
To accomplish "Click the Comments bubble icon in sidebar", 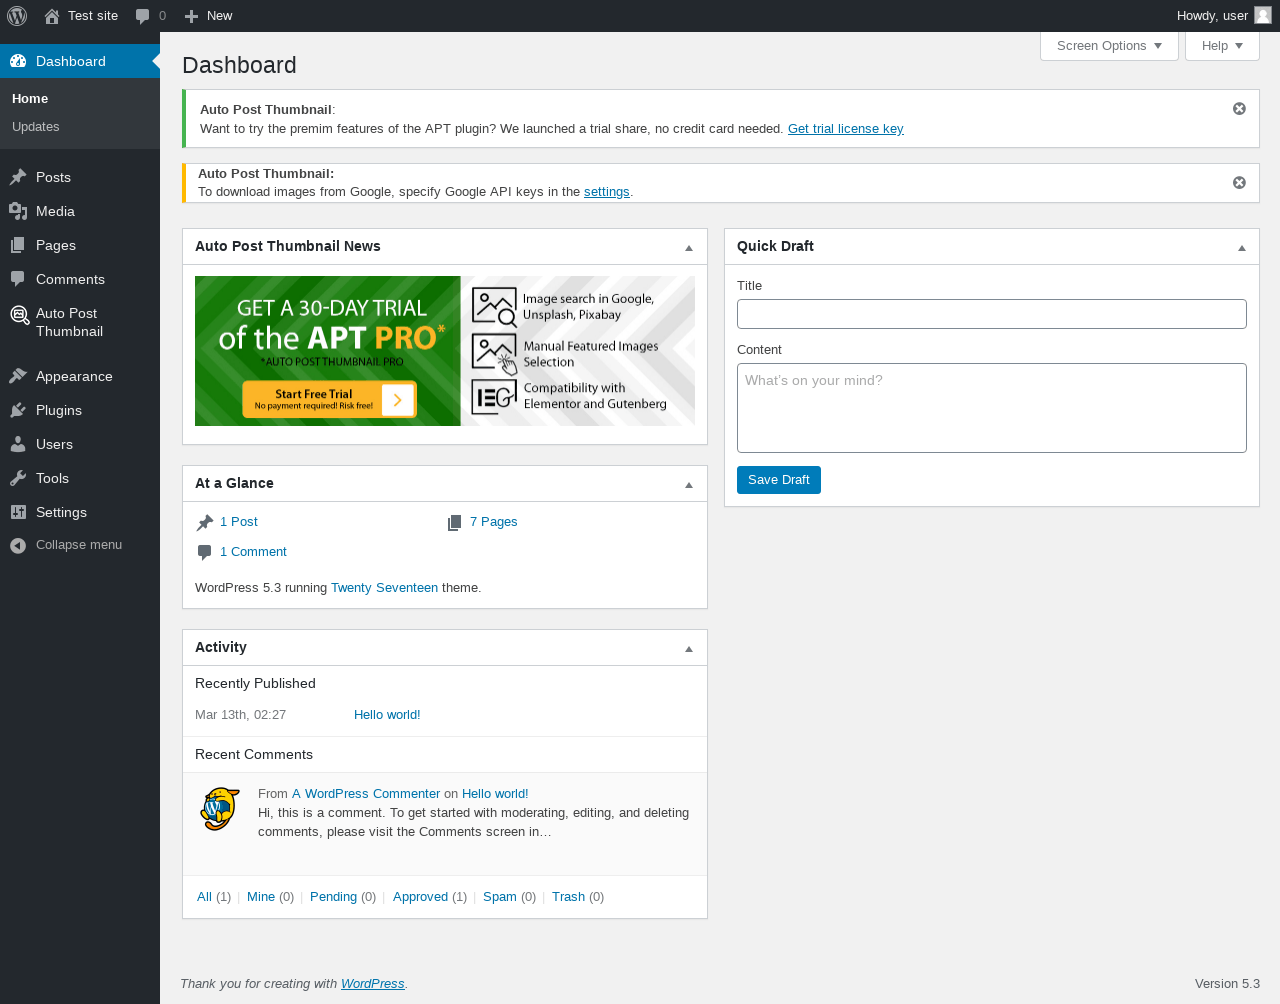I will click(x=18, y=279).
